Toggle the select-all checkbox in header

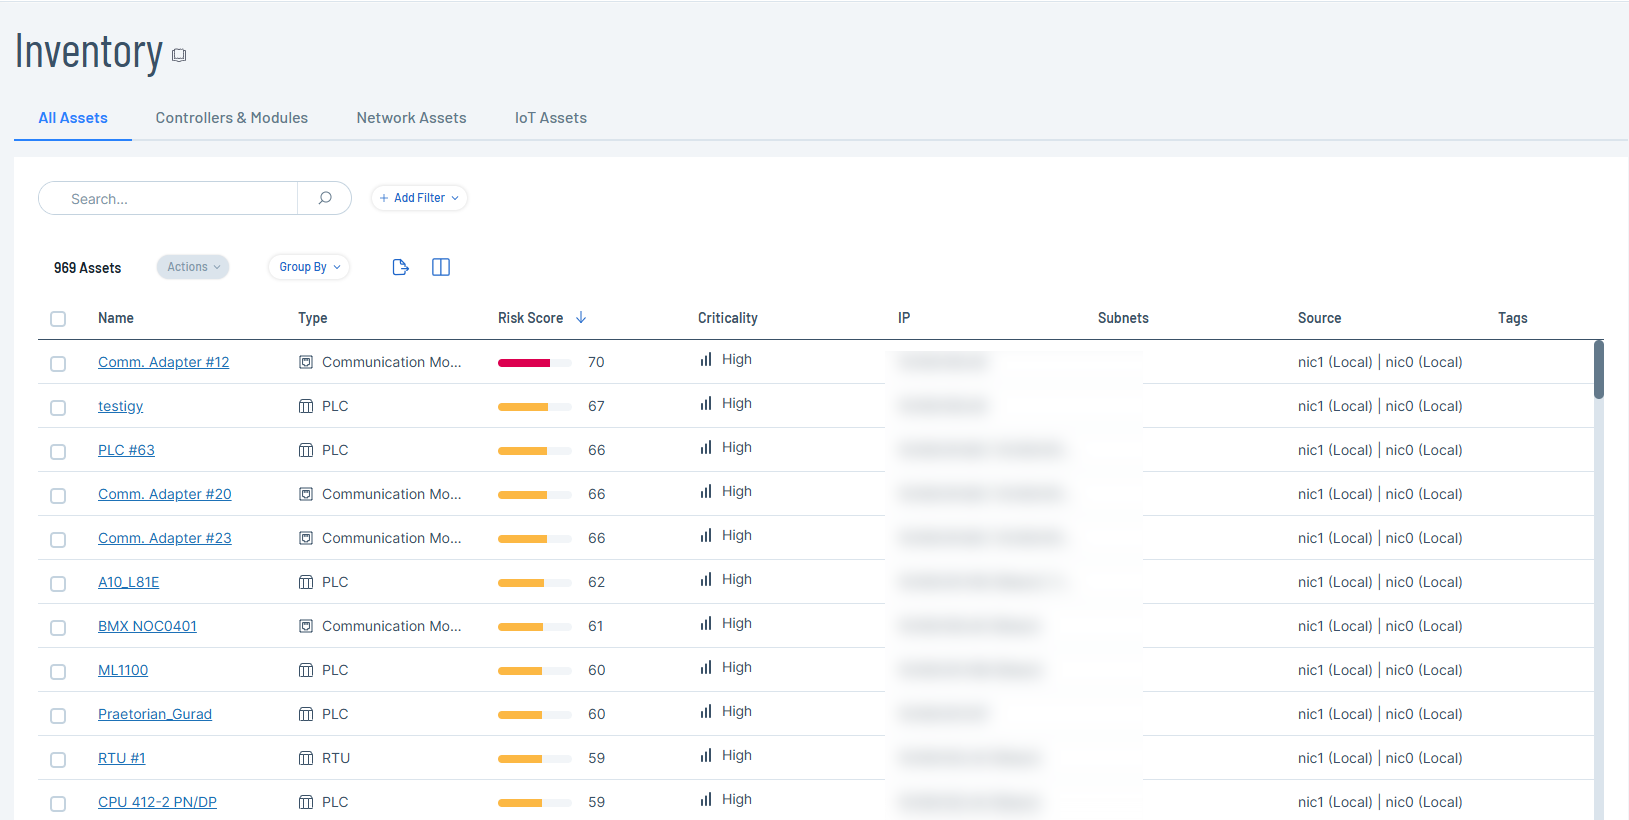[58, 319]
